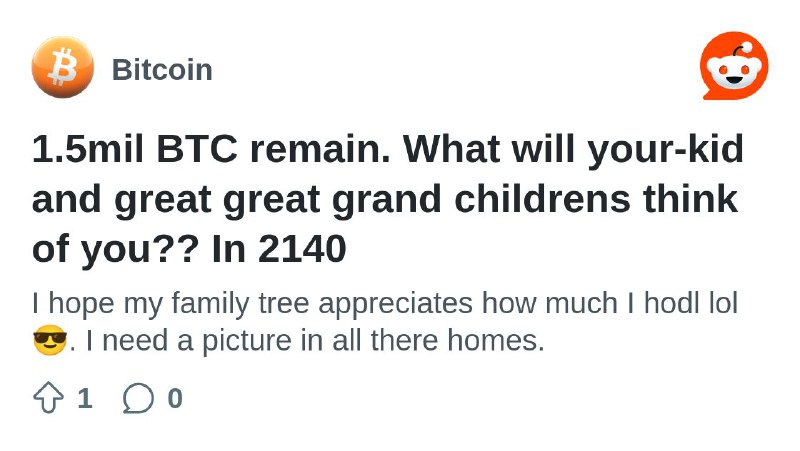The height and width of the screenshot is (451, 800).
Task: Open the Reddit Snoo logo
Action: click(735, 66)
